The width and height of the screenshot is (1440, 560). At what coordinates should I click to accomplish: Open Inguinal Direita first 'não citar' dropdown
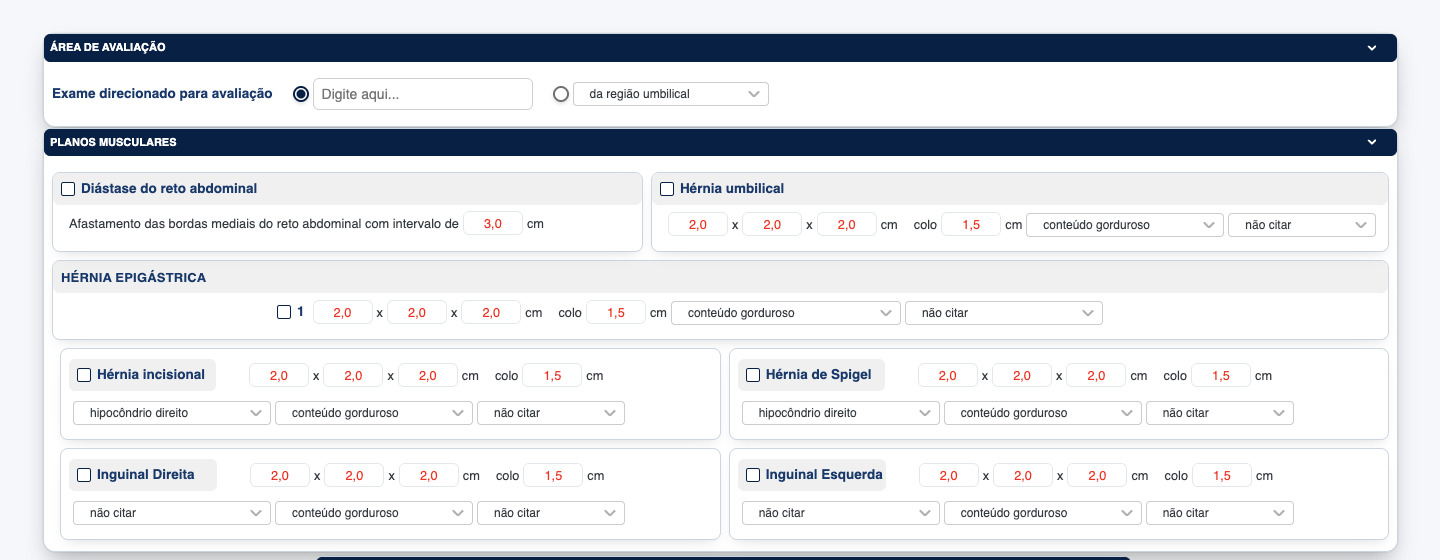coord(171,513)
